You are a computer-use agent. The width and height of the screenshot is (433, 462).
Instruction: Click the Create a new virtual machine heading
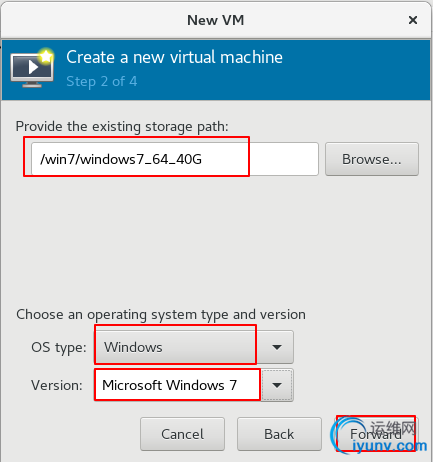pos(174,57)
